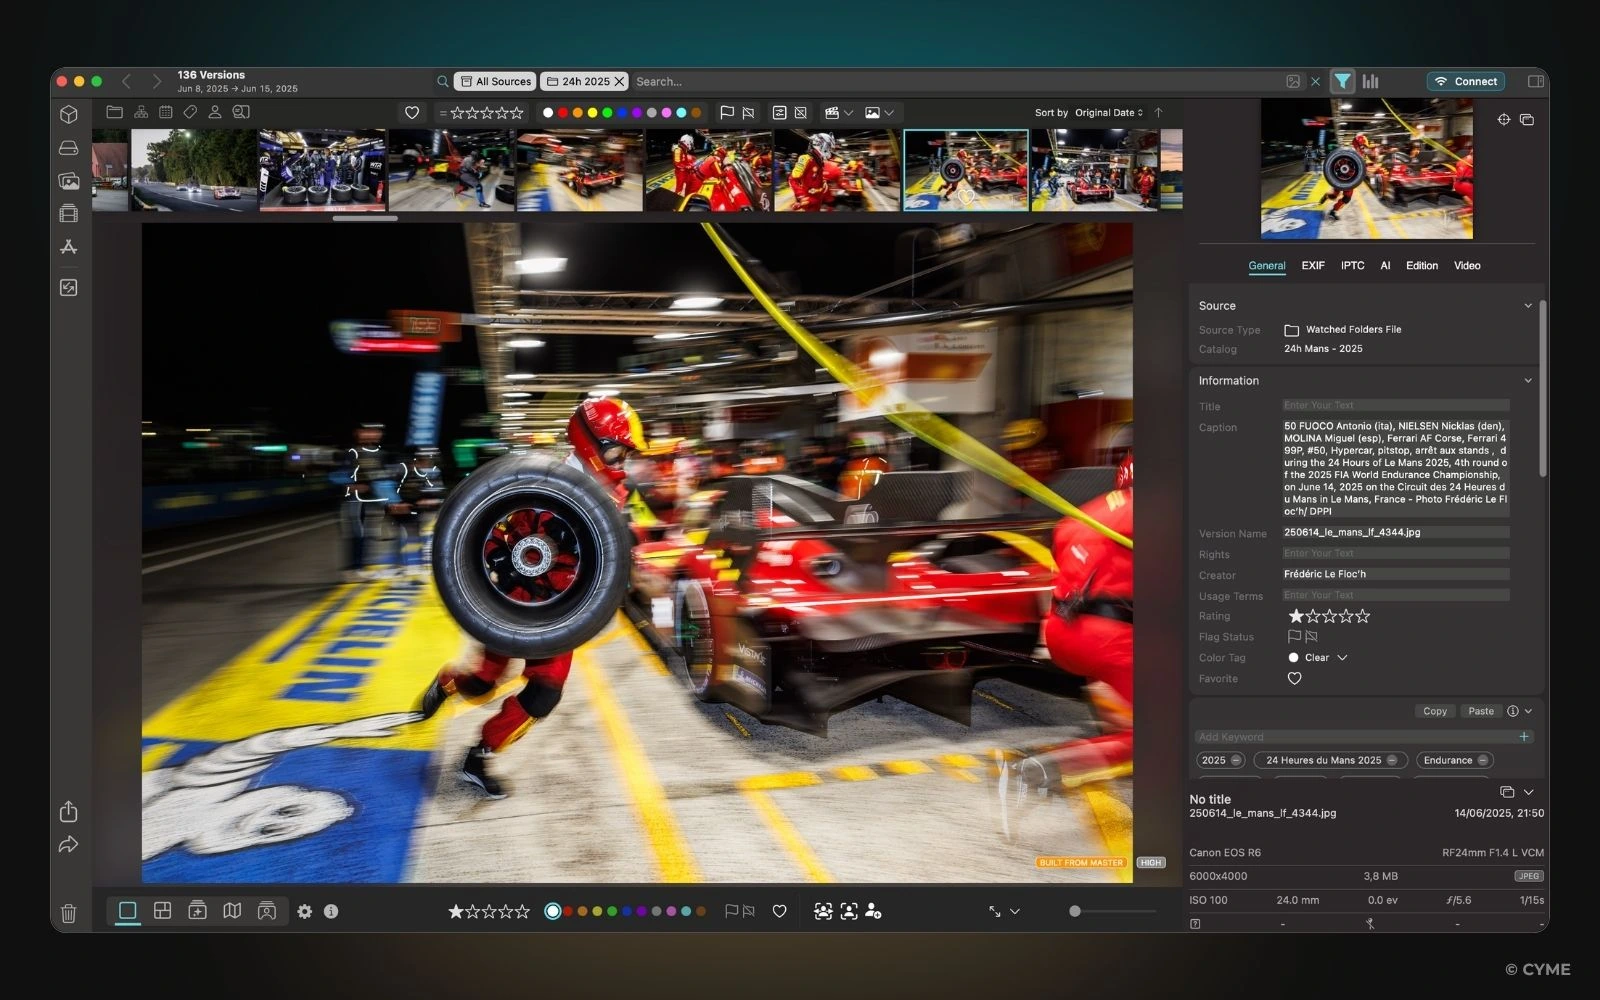
Task: Collapse the Source section in the right panel
Action: [1529, 305]
